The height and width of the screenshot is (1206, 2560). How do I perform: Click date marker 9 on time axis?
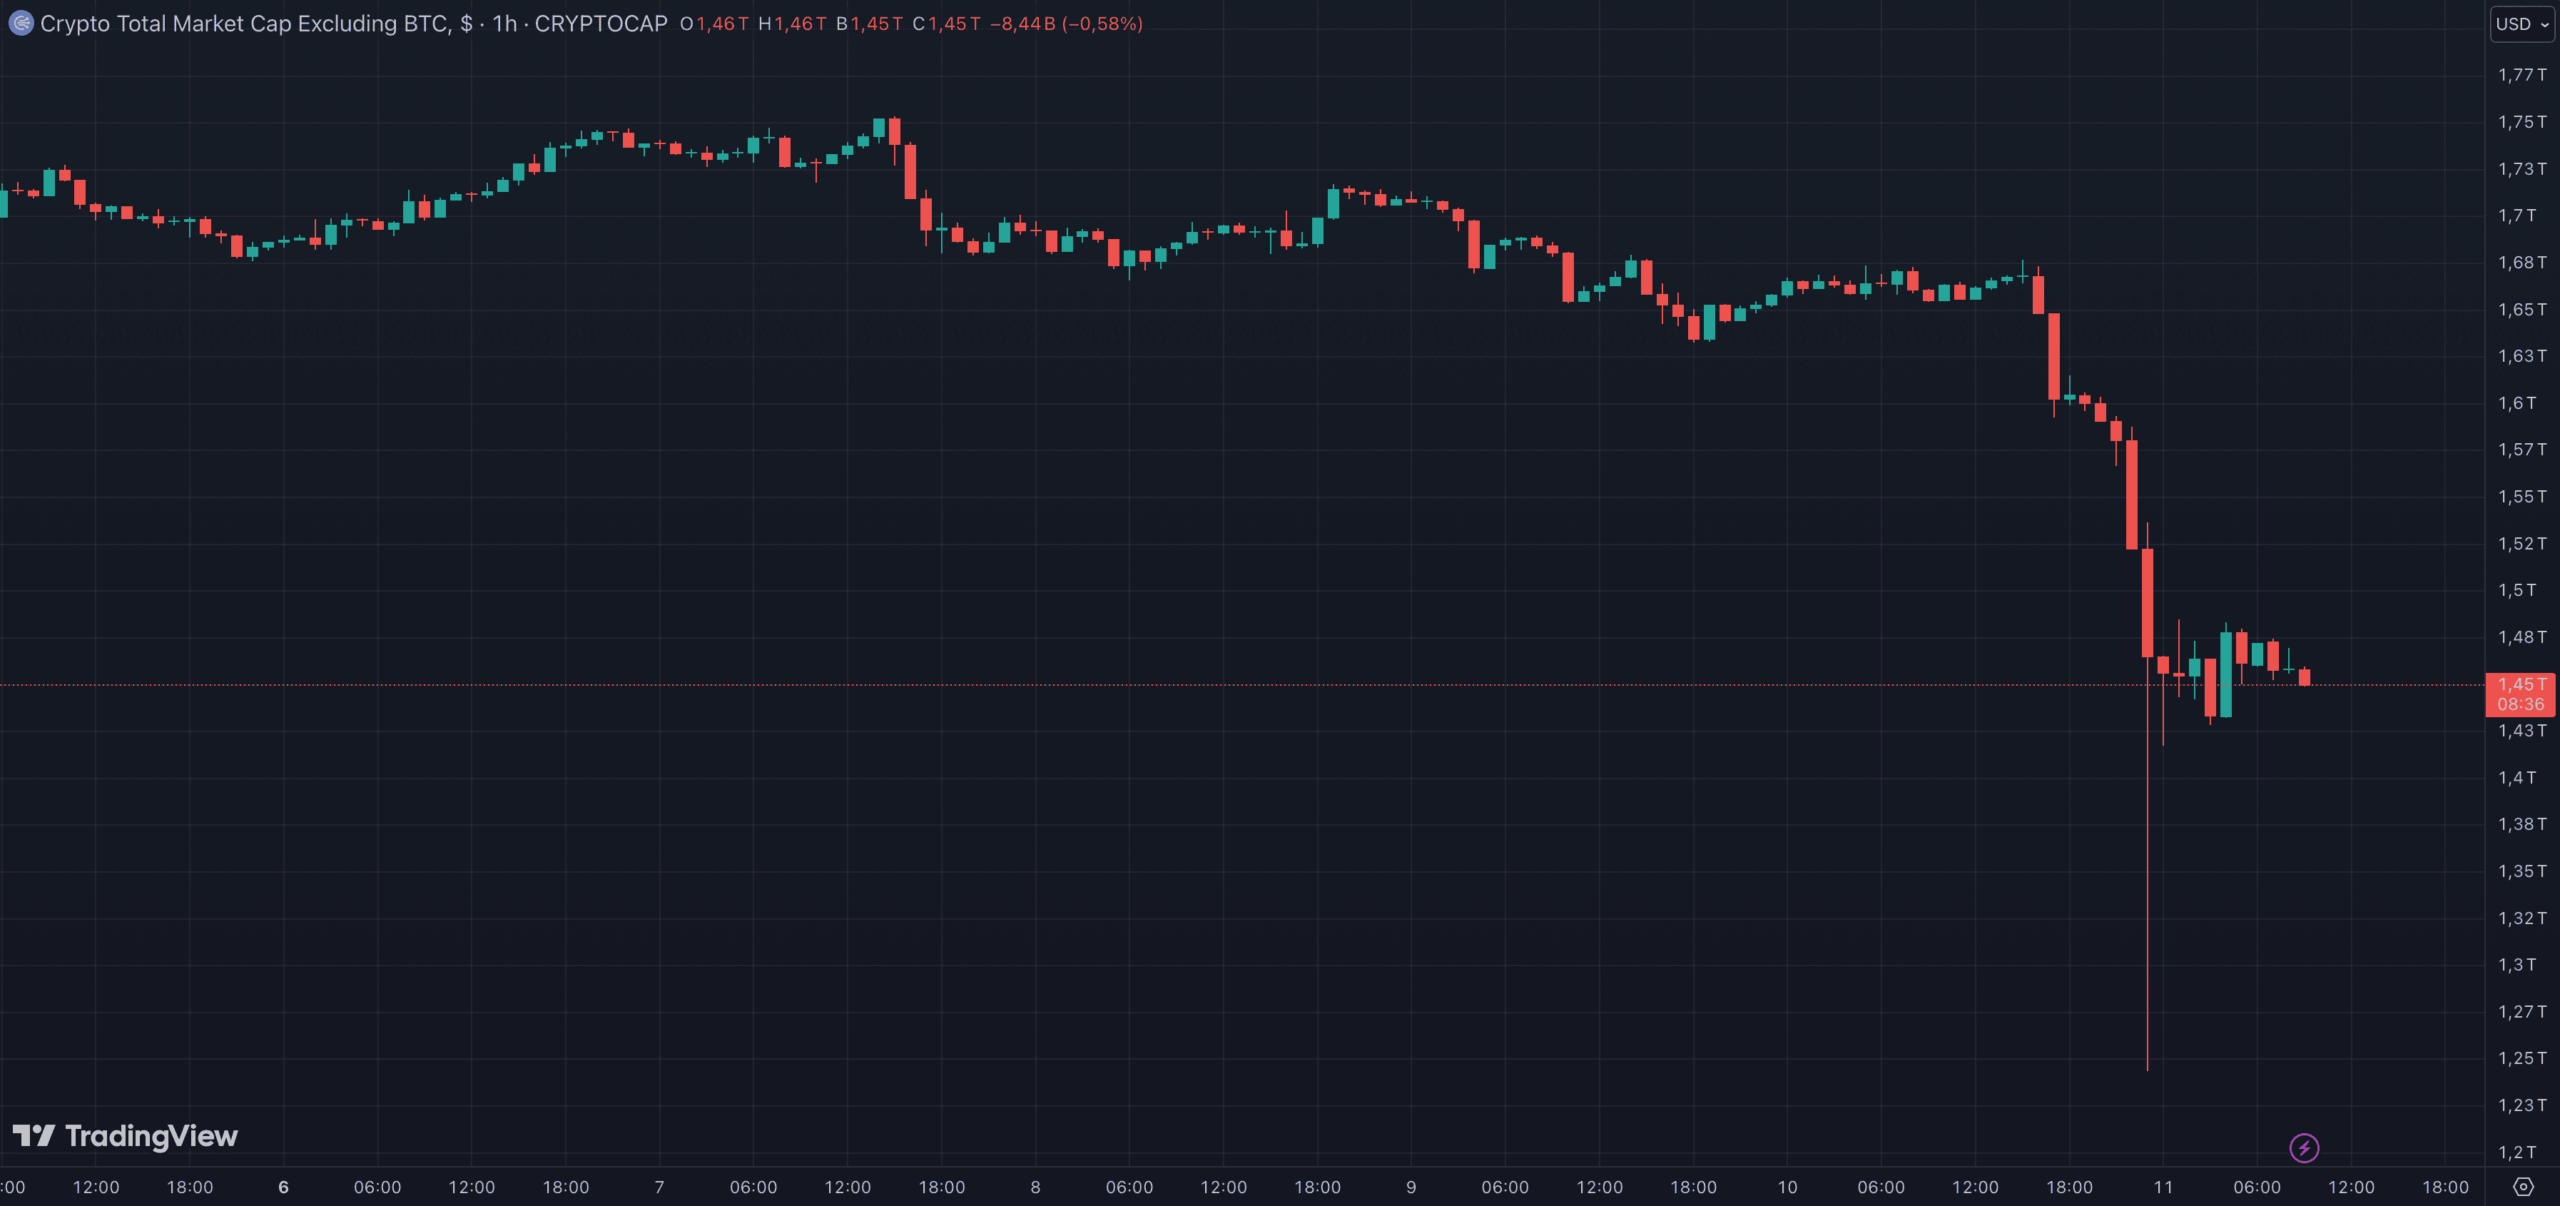pyautogui.click(x=1411, y=1187)
